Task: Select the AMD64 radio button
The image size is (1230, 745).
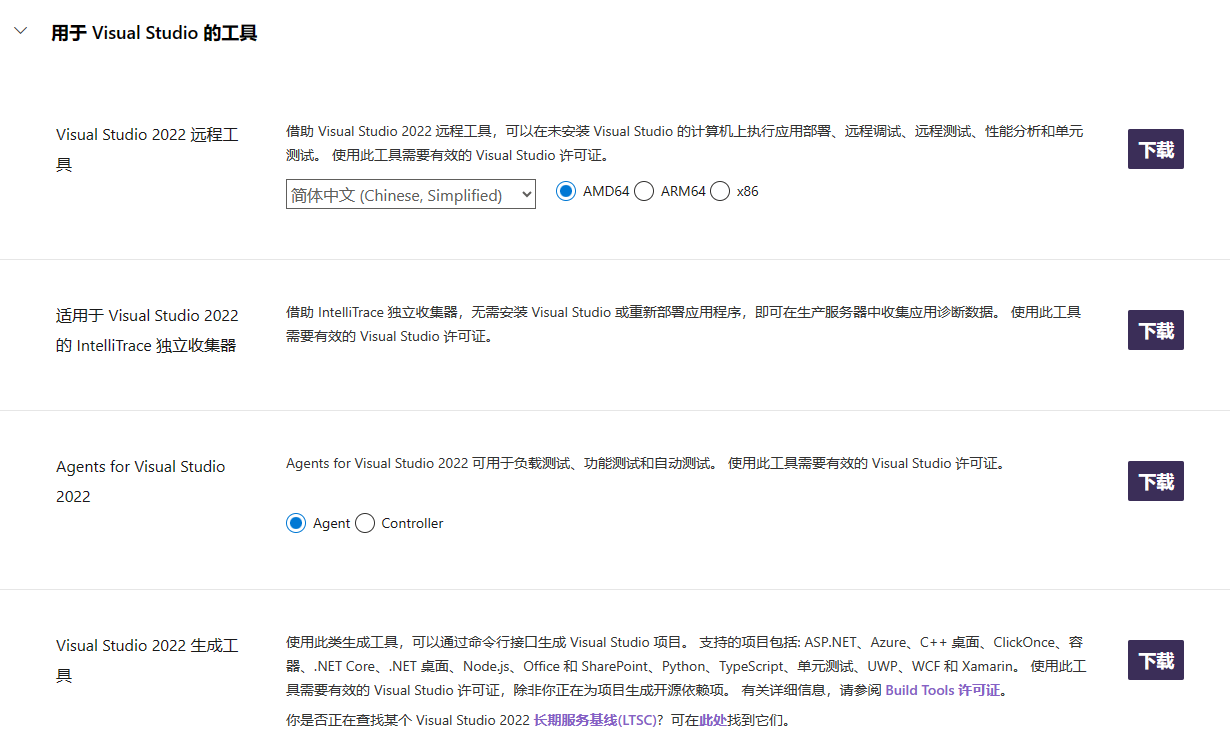Action: pos(566,191)
